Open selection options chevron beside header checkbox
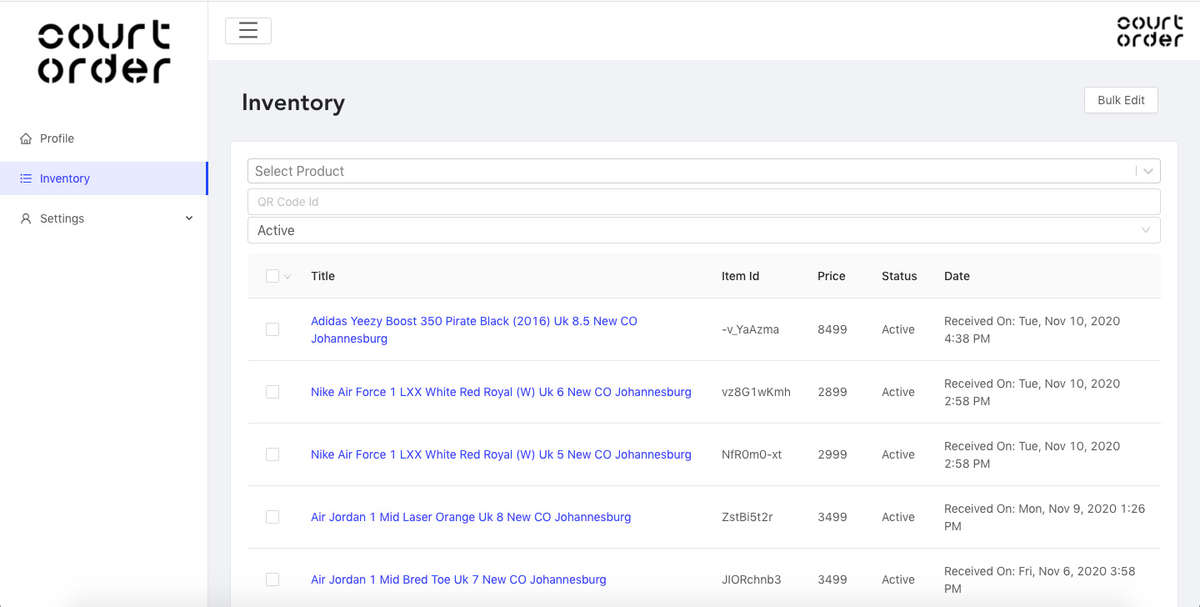Viewport: 1200px width, 607px height. [288, 277]
